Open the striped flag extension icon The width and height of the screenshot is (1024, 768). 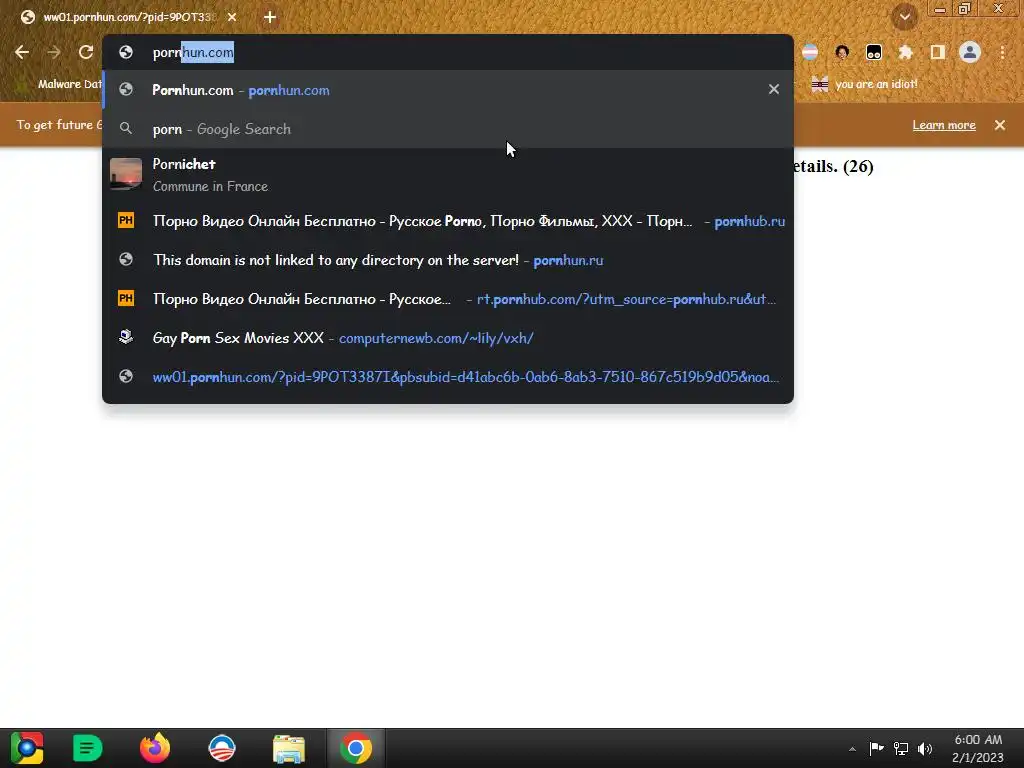pyautogui.click(x=810, y=52)
